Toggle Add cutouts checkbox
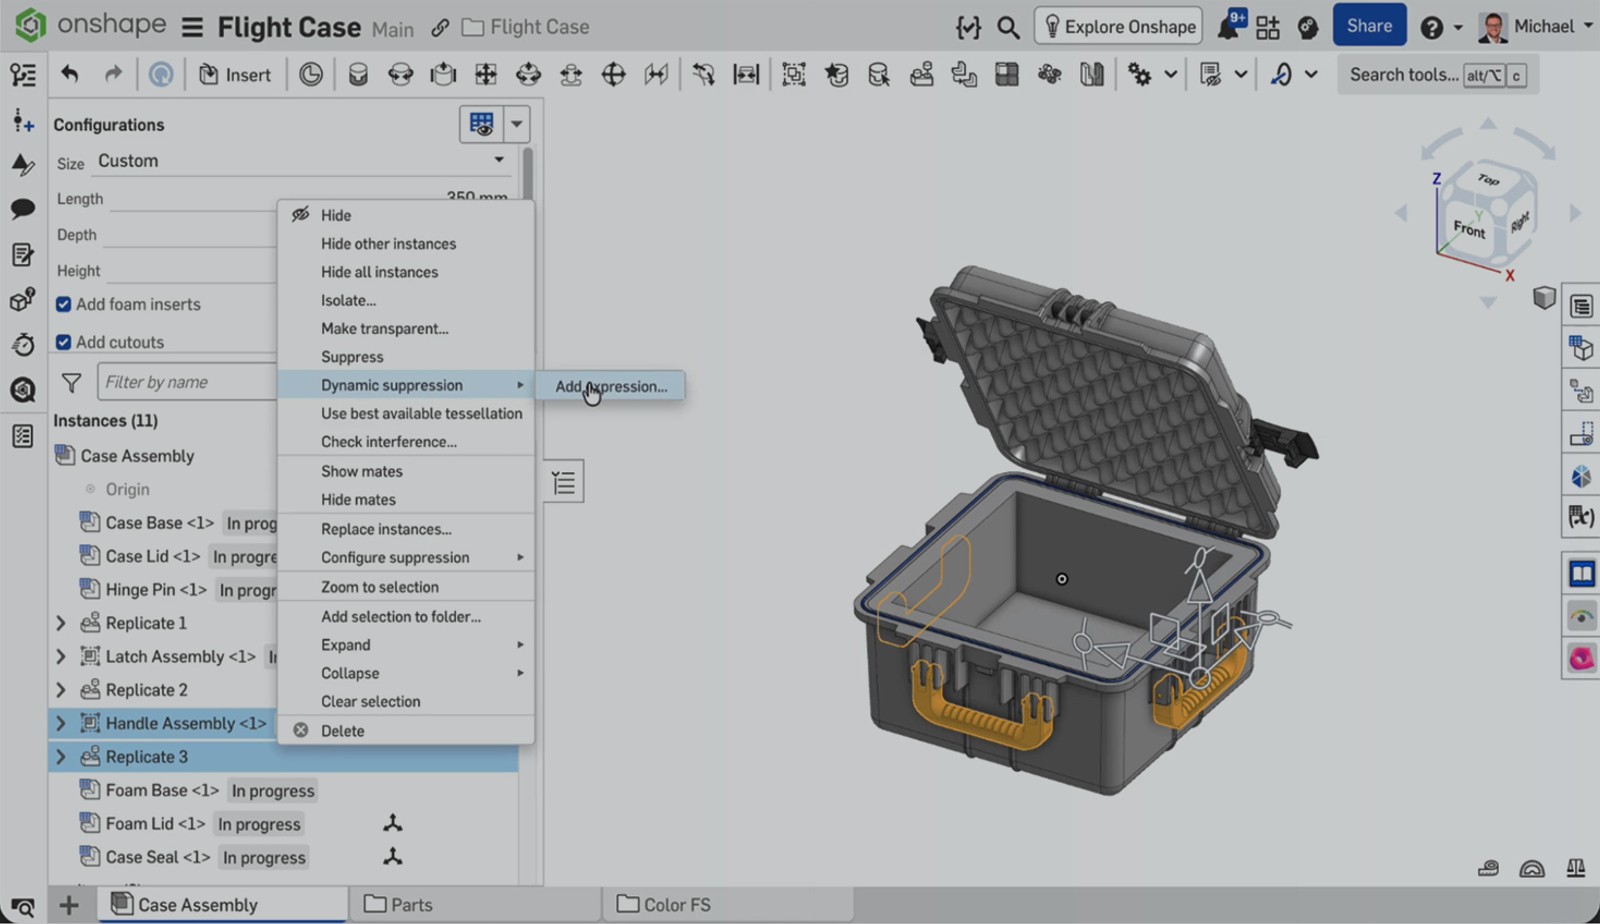 click(x=63, y=342)
